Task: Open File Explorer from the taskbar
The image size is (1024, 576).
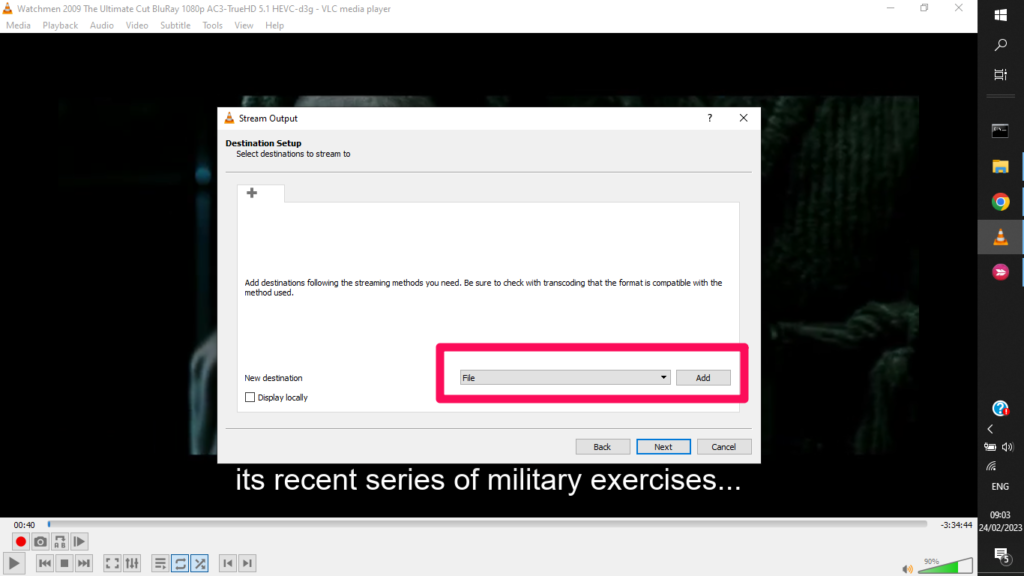Action: pos(1000,166)
